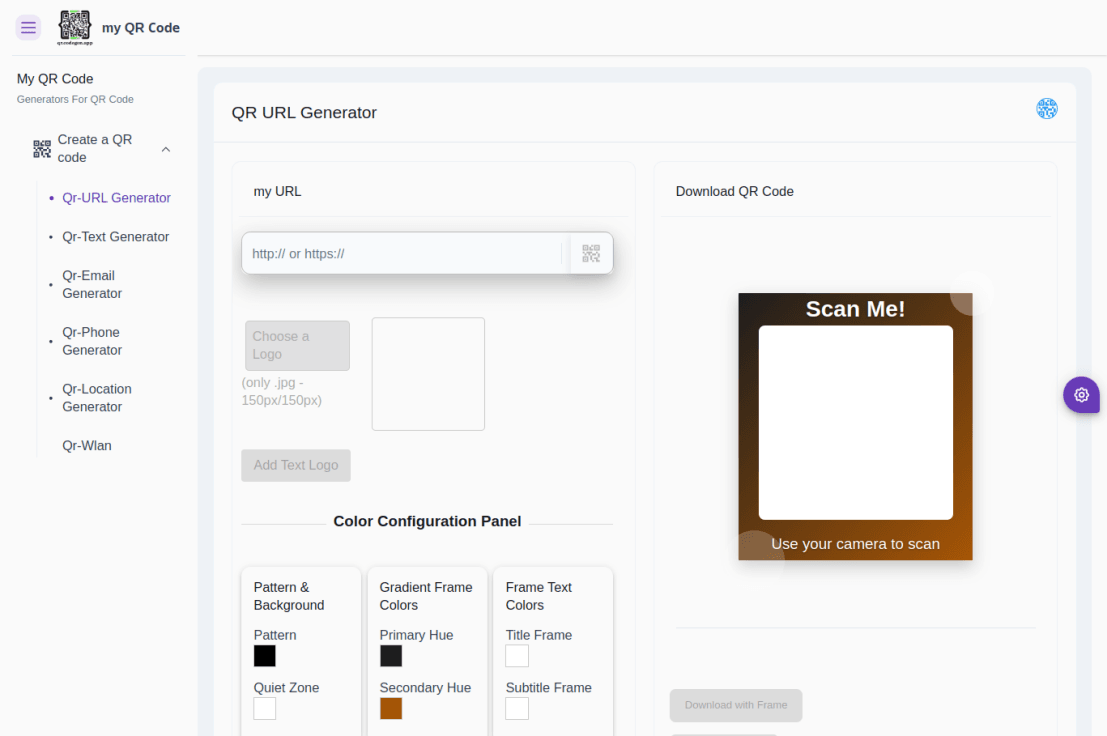The image size is (1107, 736).
Task: Open Qr-URL Generator page
Action: click(116, 198)
